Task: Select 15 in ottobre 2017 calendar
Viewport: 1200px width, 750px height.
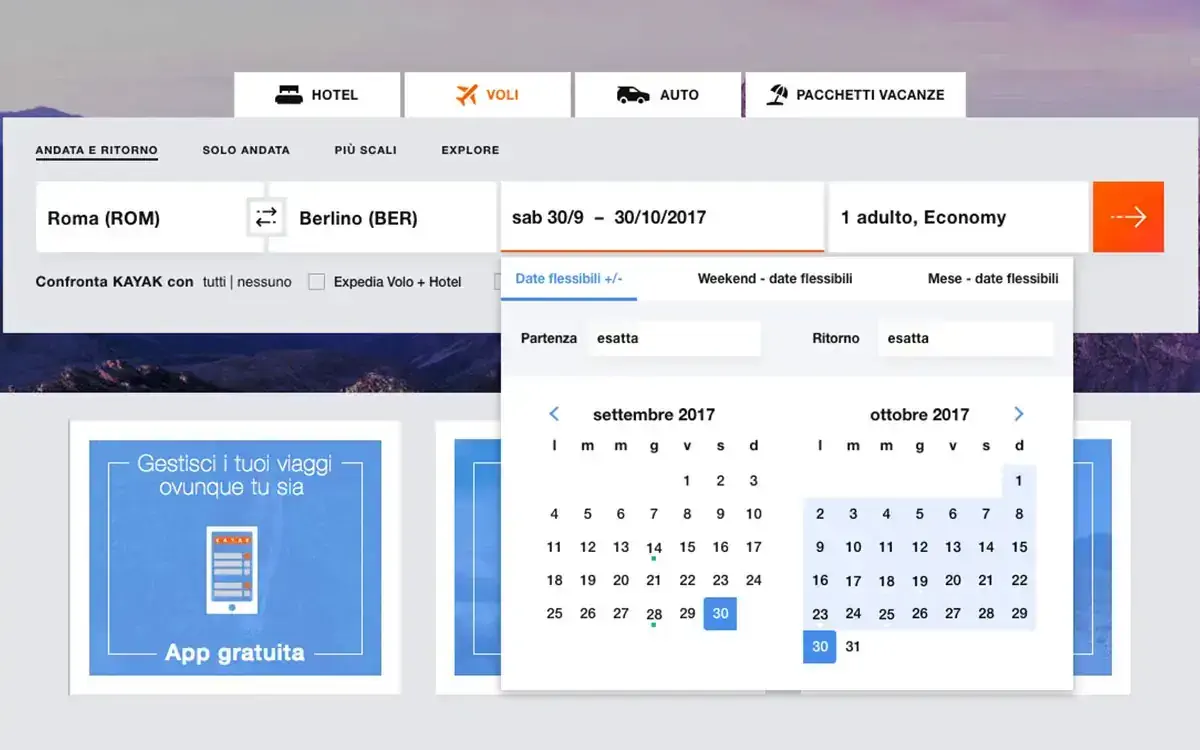Action: (1019, 547)
